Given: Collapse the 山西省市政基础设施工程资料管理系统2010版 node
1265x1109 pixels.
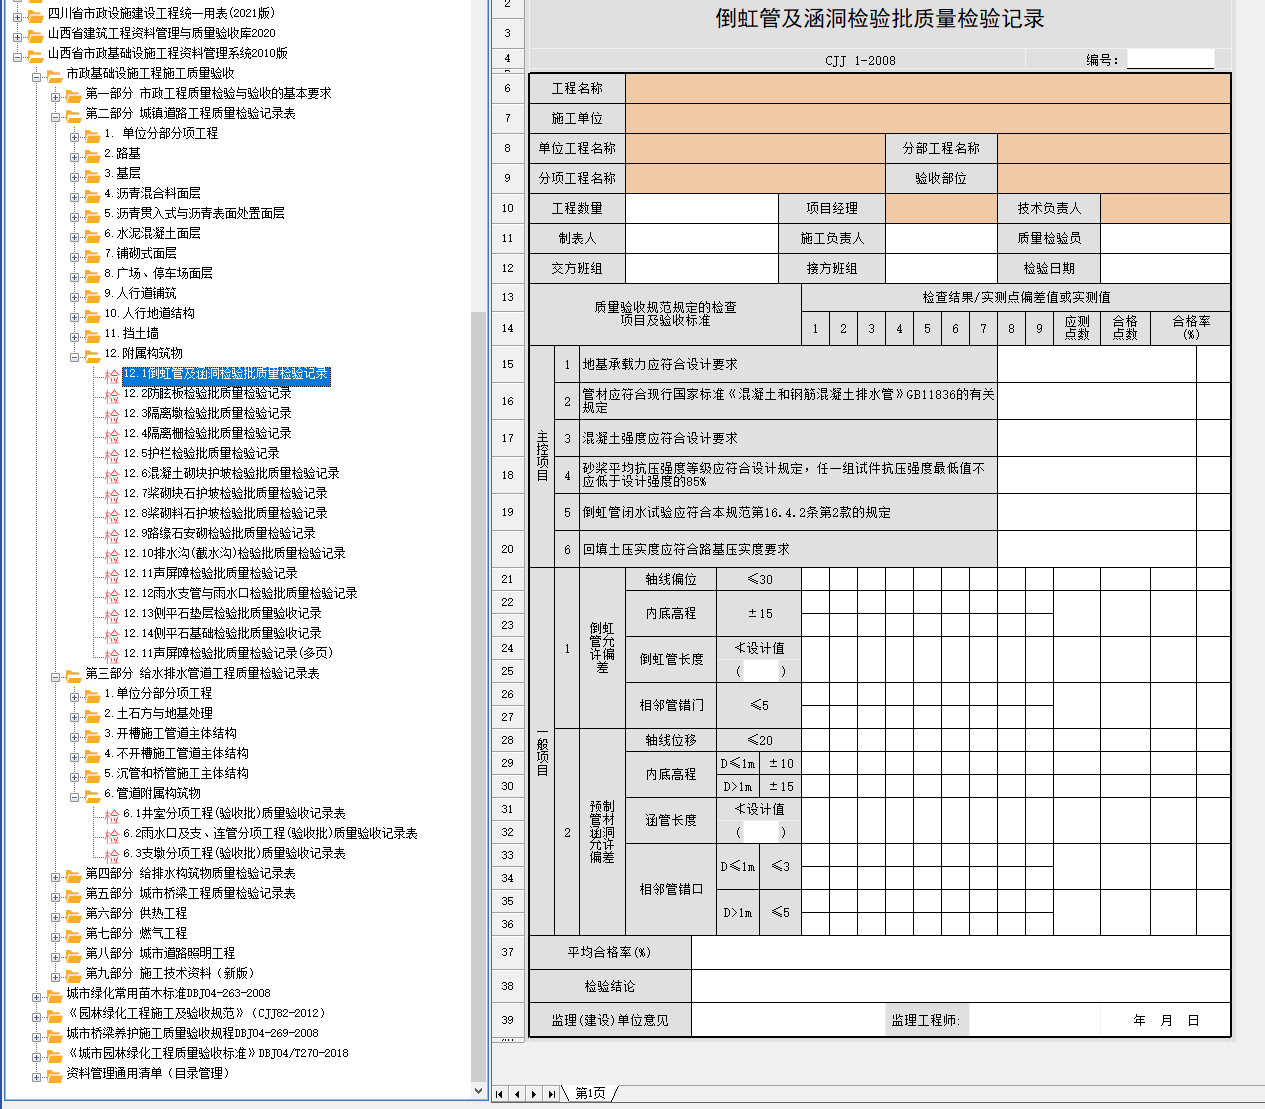Looking at the screenshot, I should pyautogui.click(x=18, y=56).
